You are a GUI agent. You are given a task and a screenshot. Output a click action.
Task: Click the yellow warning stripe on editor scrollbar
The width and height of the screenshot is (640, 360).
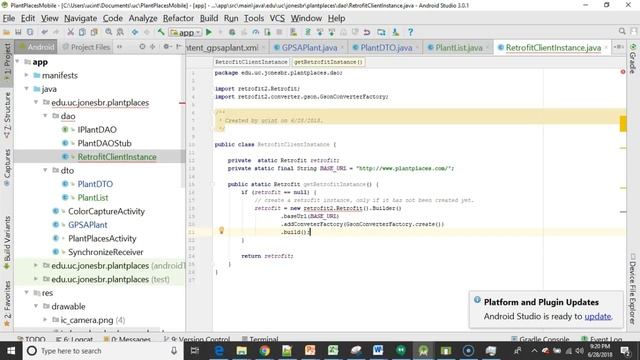tap(623, 124)
